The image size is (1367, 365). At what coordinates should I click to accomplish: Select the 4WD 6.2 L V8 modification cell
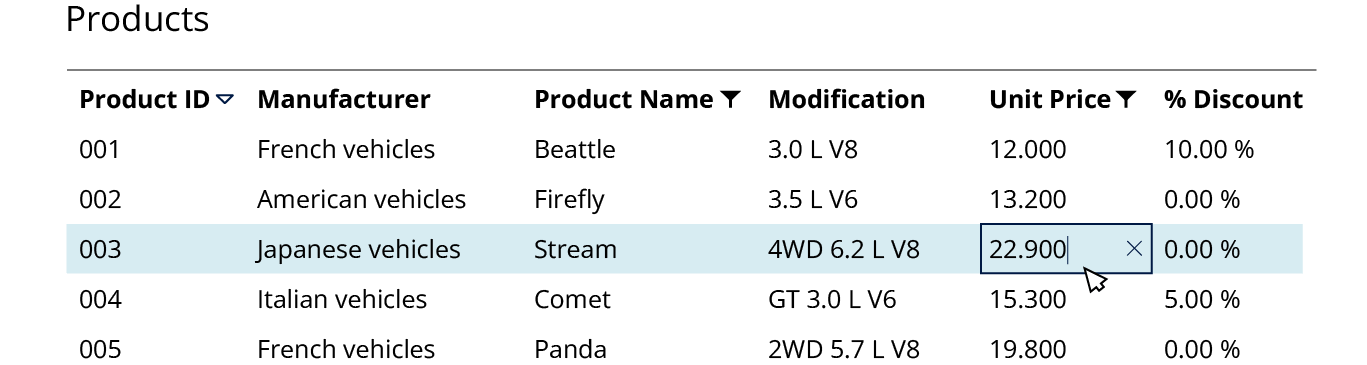(x=843, y=249)
